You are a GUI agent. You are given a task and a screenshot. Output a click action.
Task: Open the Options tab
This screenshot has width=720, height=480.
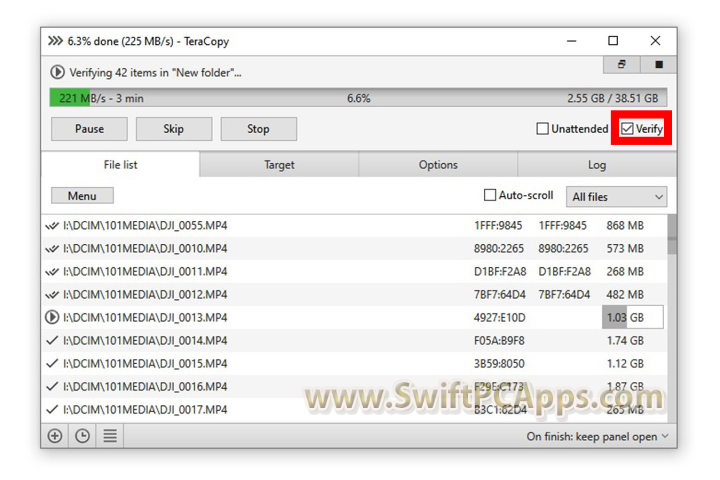(x=438, y=164)
